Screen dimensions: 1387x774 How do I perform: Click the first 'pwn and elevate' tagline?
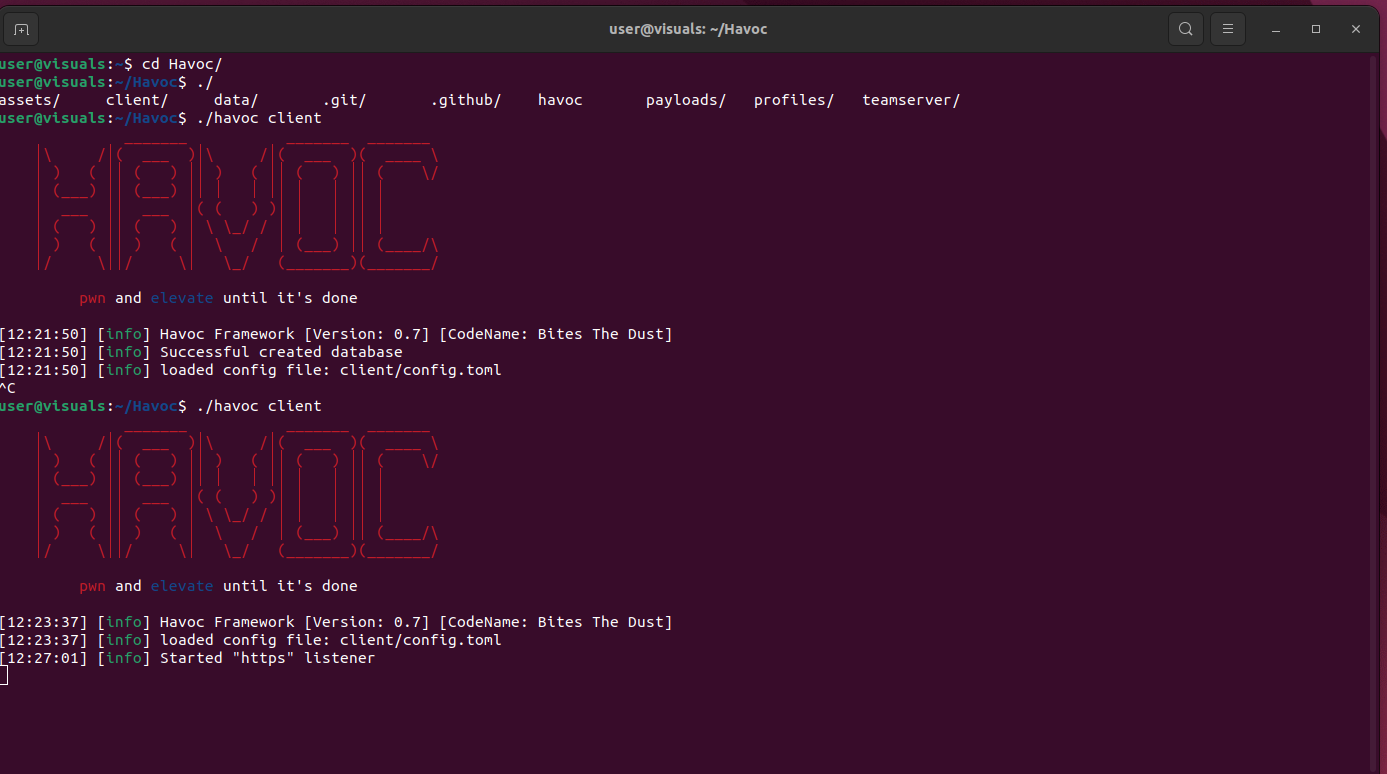pos(218,298)
